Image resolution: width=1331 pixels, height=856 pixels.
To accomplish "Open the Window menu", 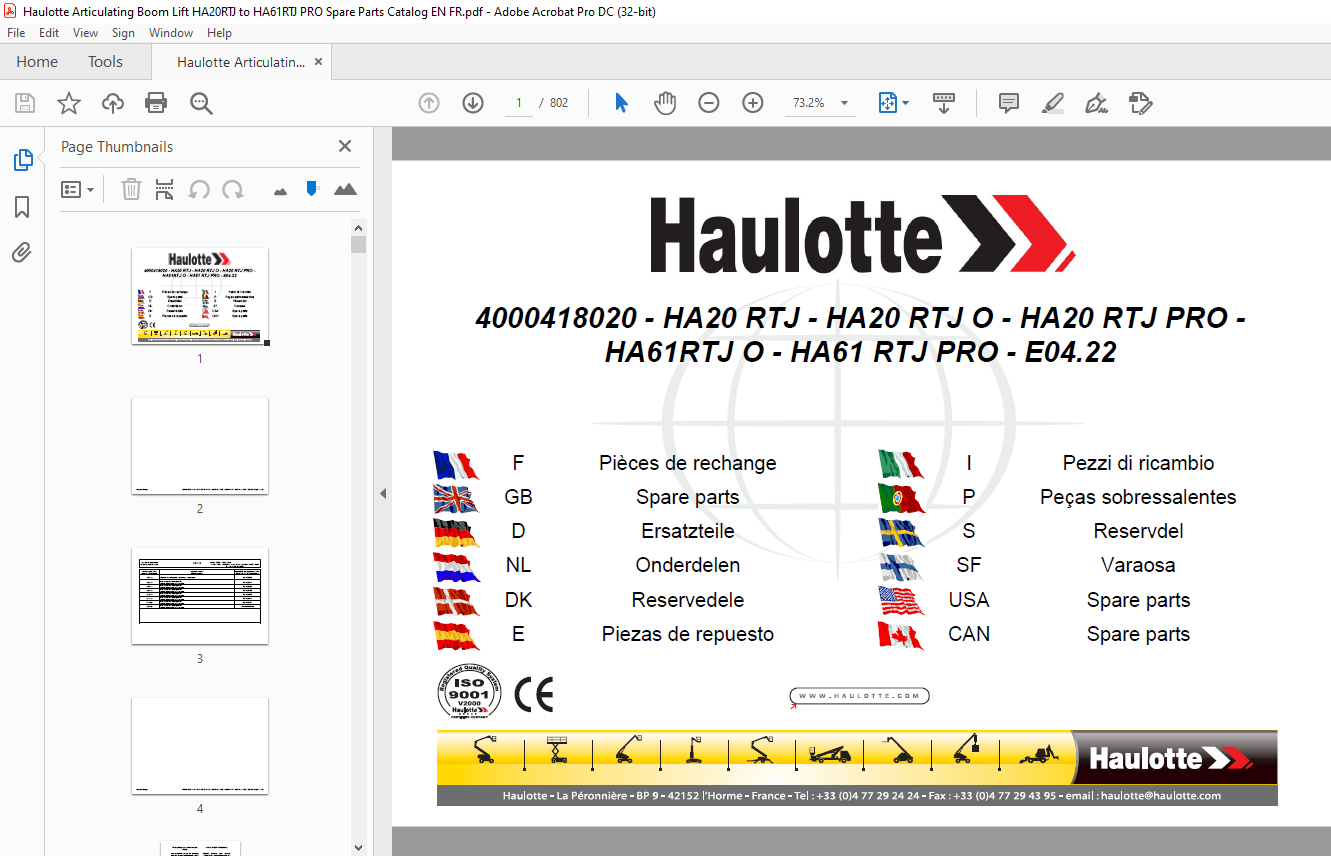I will pyautogui.click(x=171, y=33).
